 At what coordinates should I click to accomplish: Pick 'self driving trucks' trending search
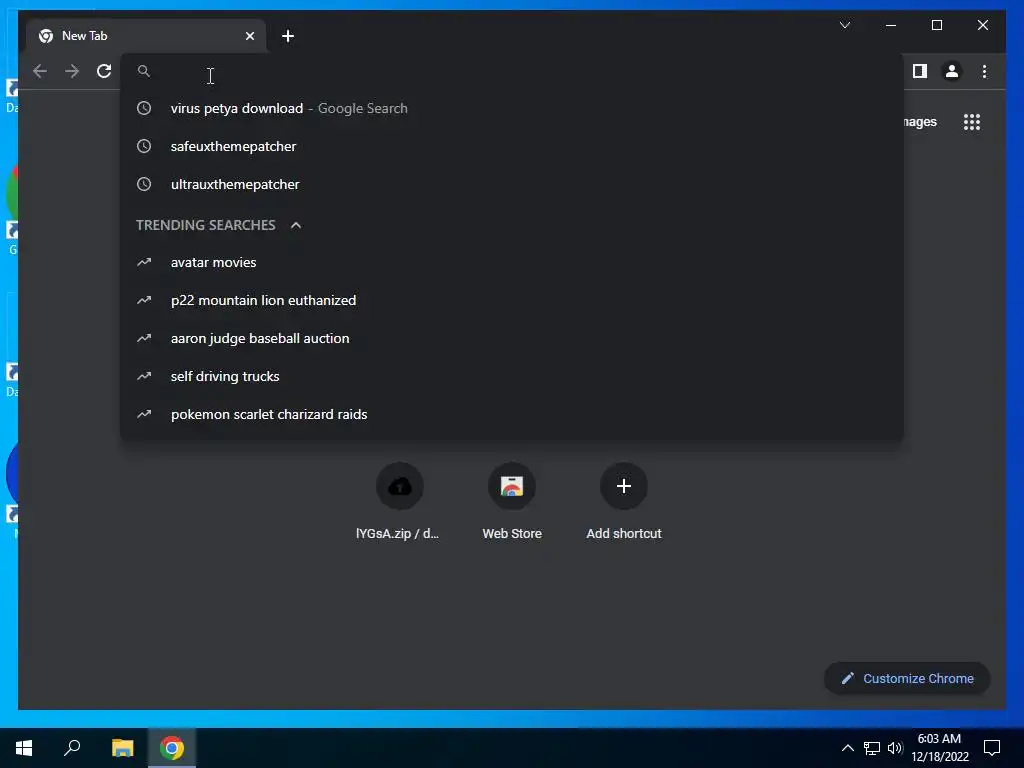(x=512, y=376)
